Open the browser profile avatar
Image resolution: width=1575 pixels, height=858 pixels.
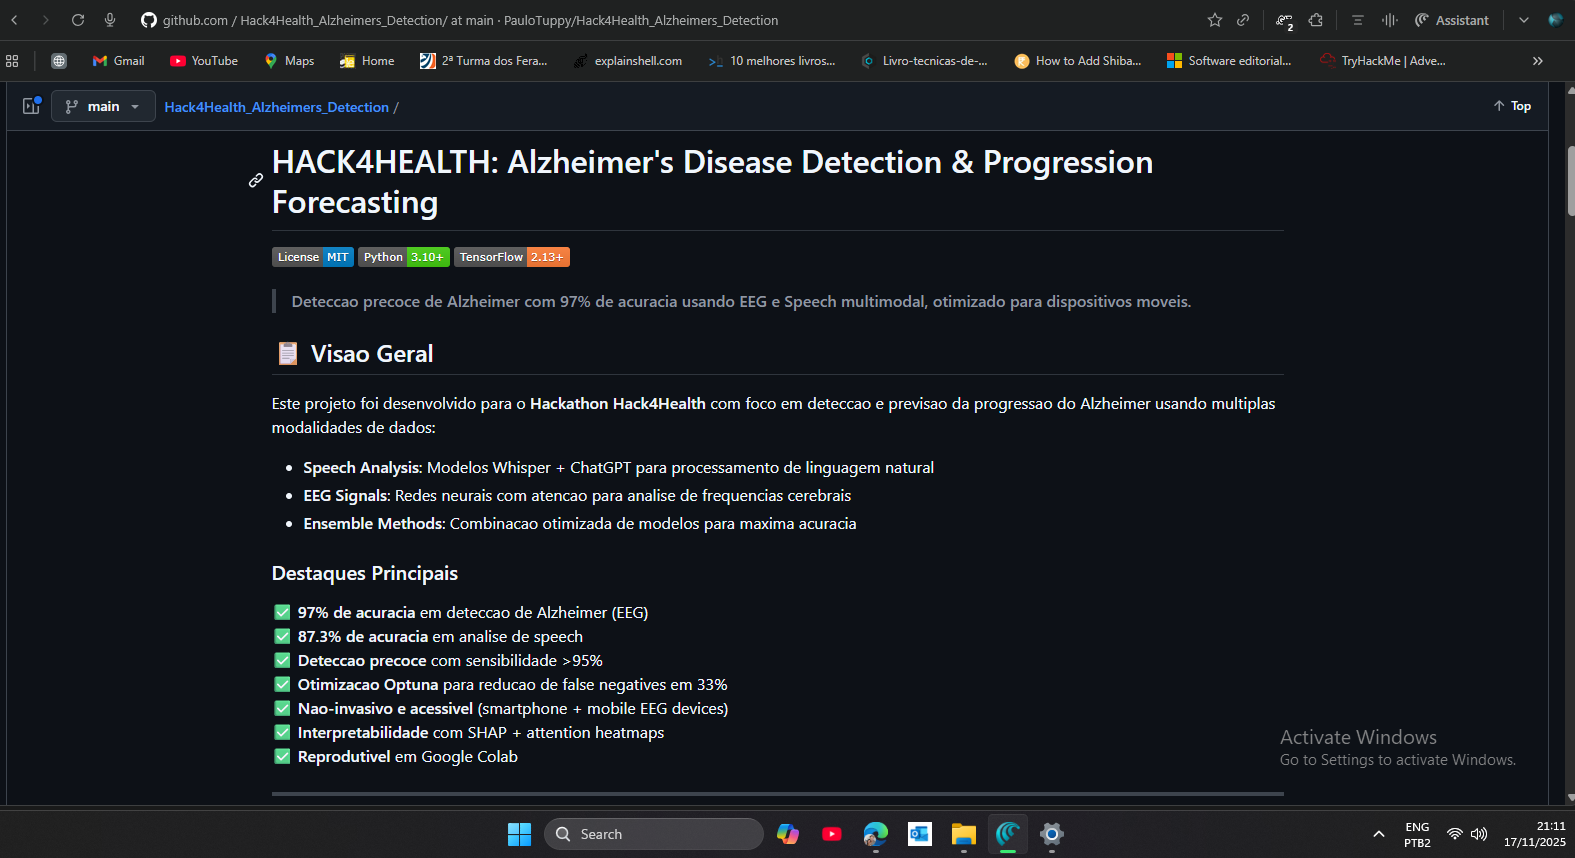point(1556,20)
